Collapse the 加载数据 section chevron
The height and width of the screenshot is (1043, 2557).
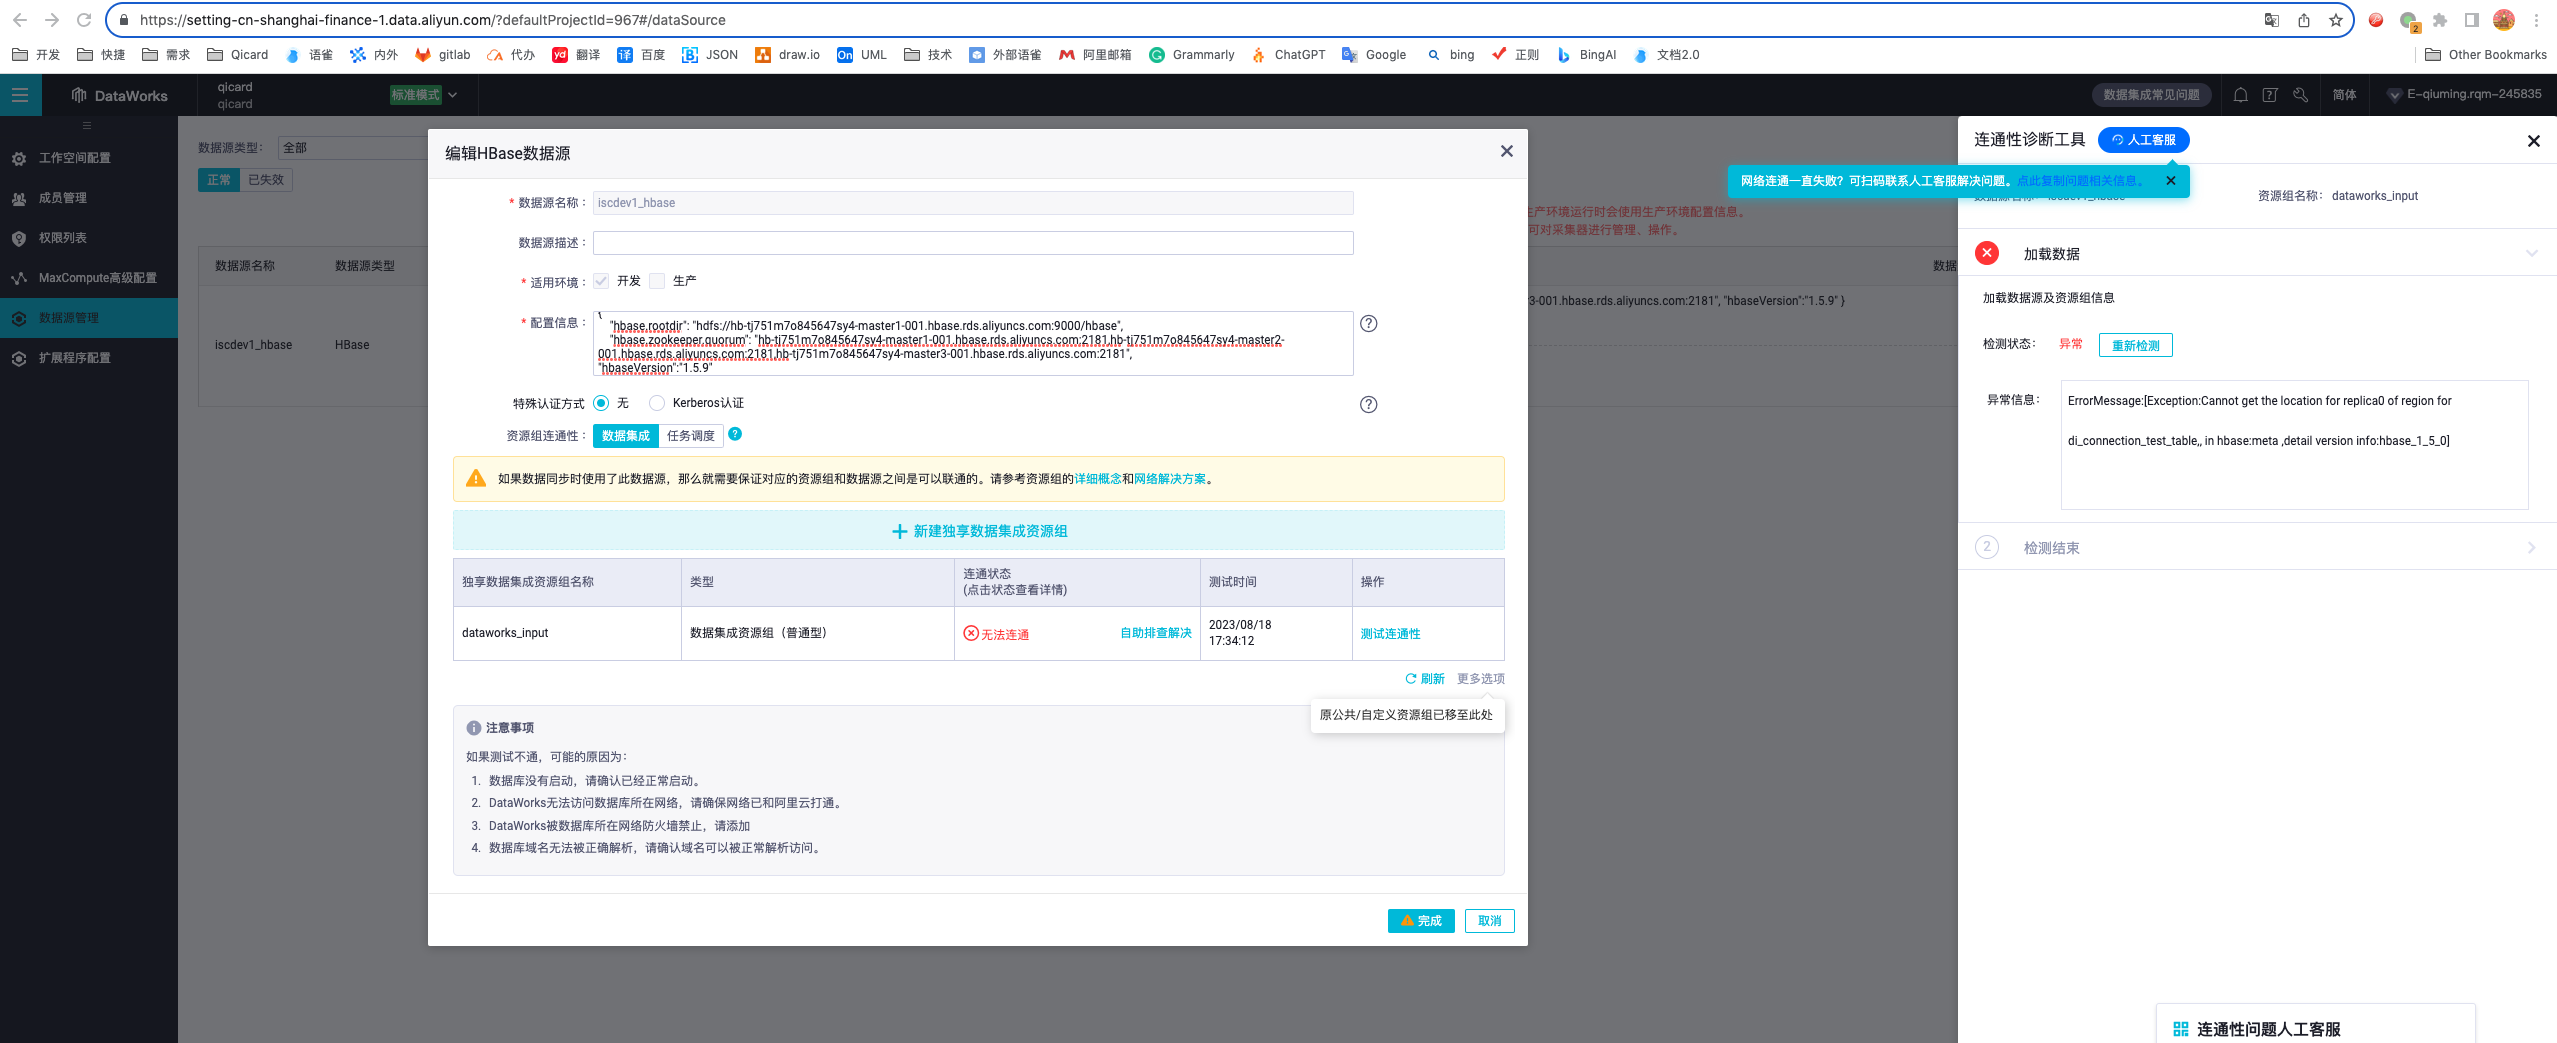pyautogui.click(x=2531, y=253)
